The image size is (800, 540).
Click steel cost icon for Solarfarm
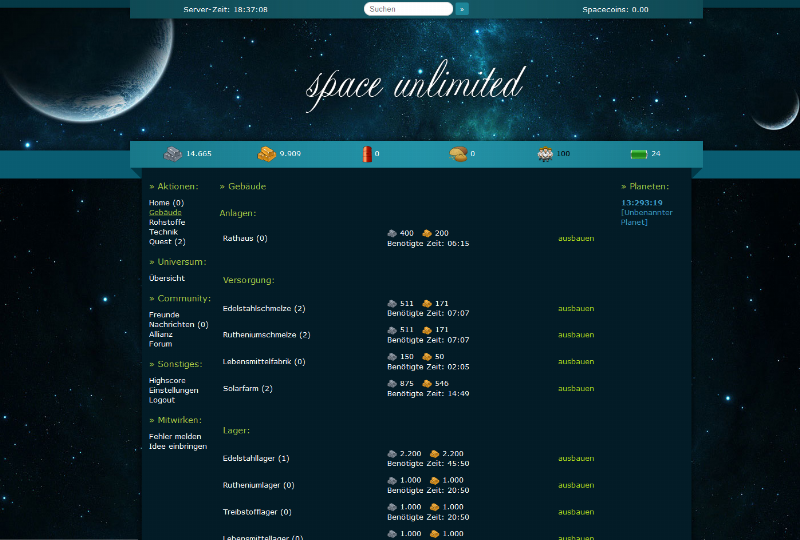[392, 383]
